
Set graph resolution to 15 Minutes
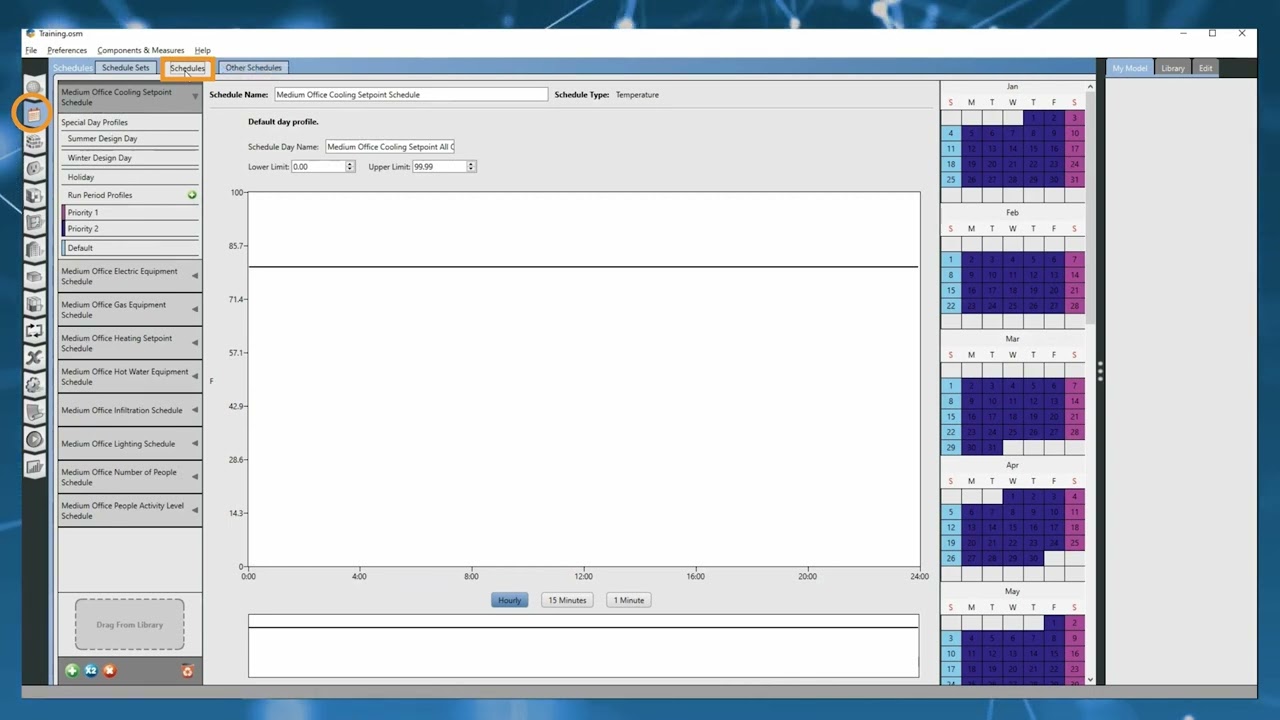click(567, 600)
